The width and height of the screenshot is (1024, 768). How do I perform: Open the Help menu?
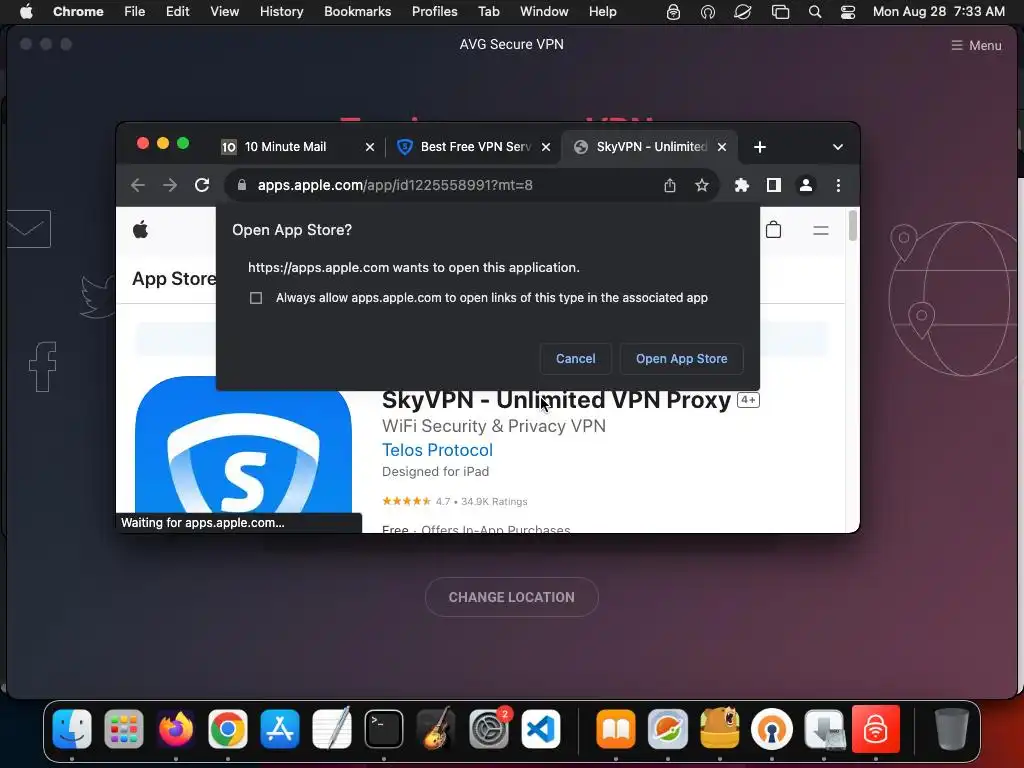(x=602, y=12)
